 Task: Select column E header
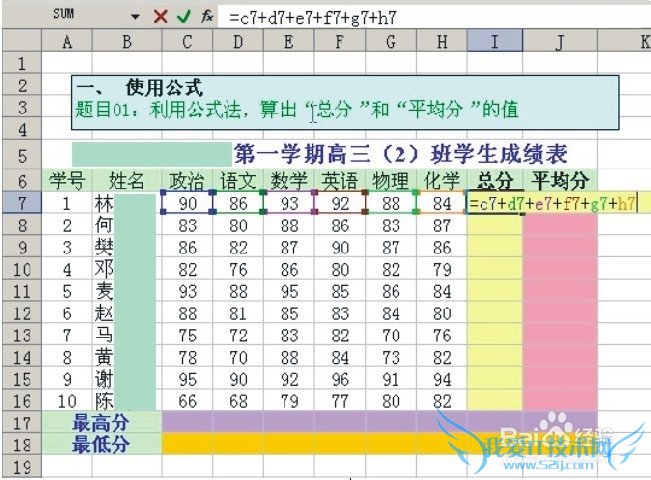pyautogui.click(x=289, y=41)
